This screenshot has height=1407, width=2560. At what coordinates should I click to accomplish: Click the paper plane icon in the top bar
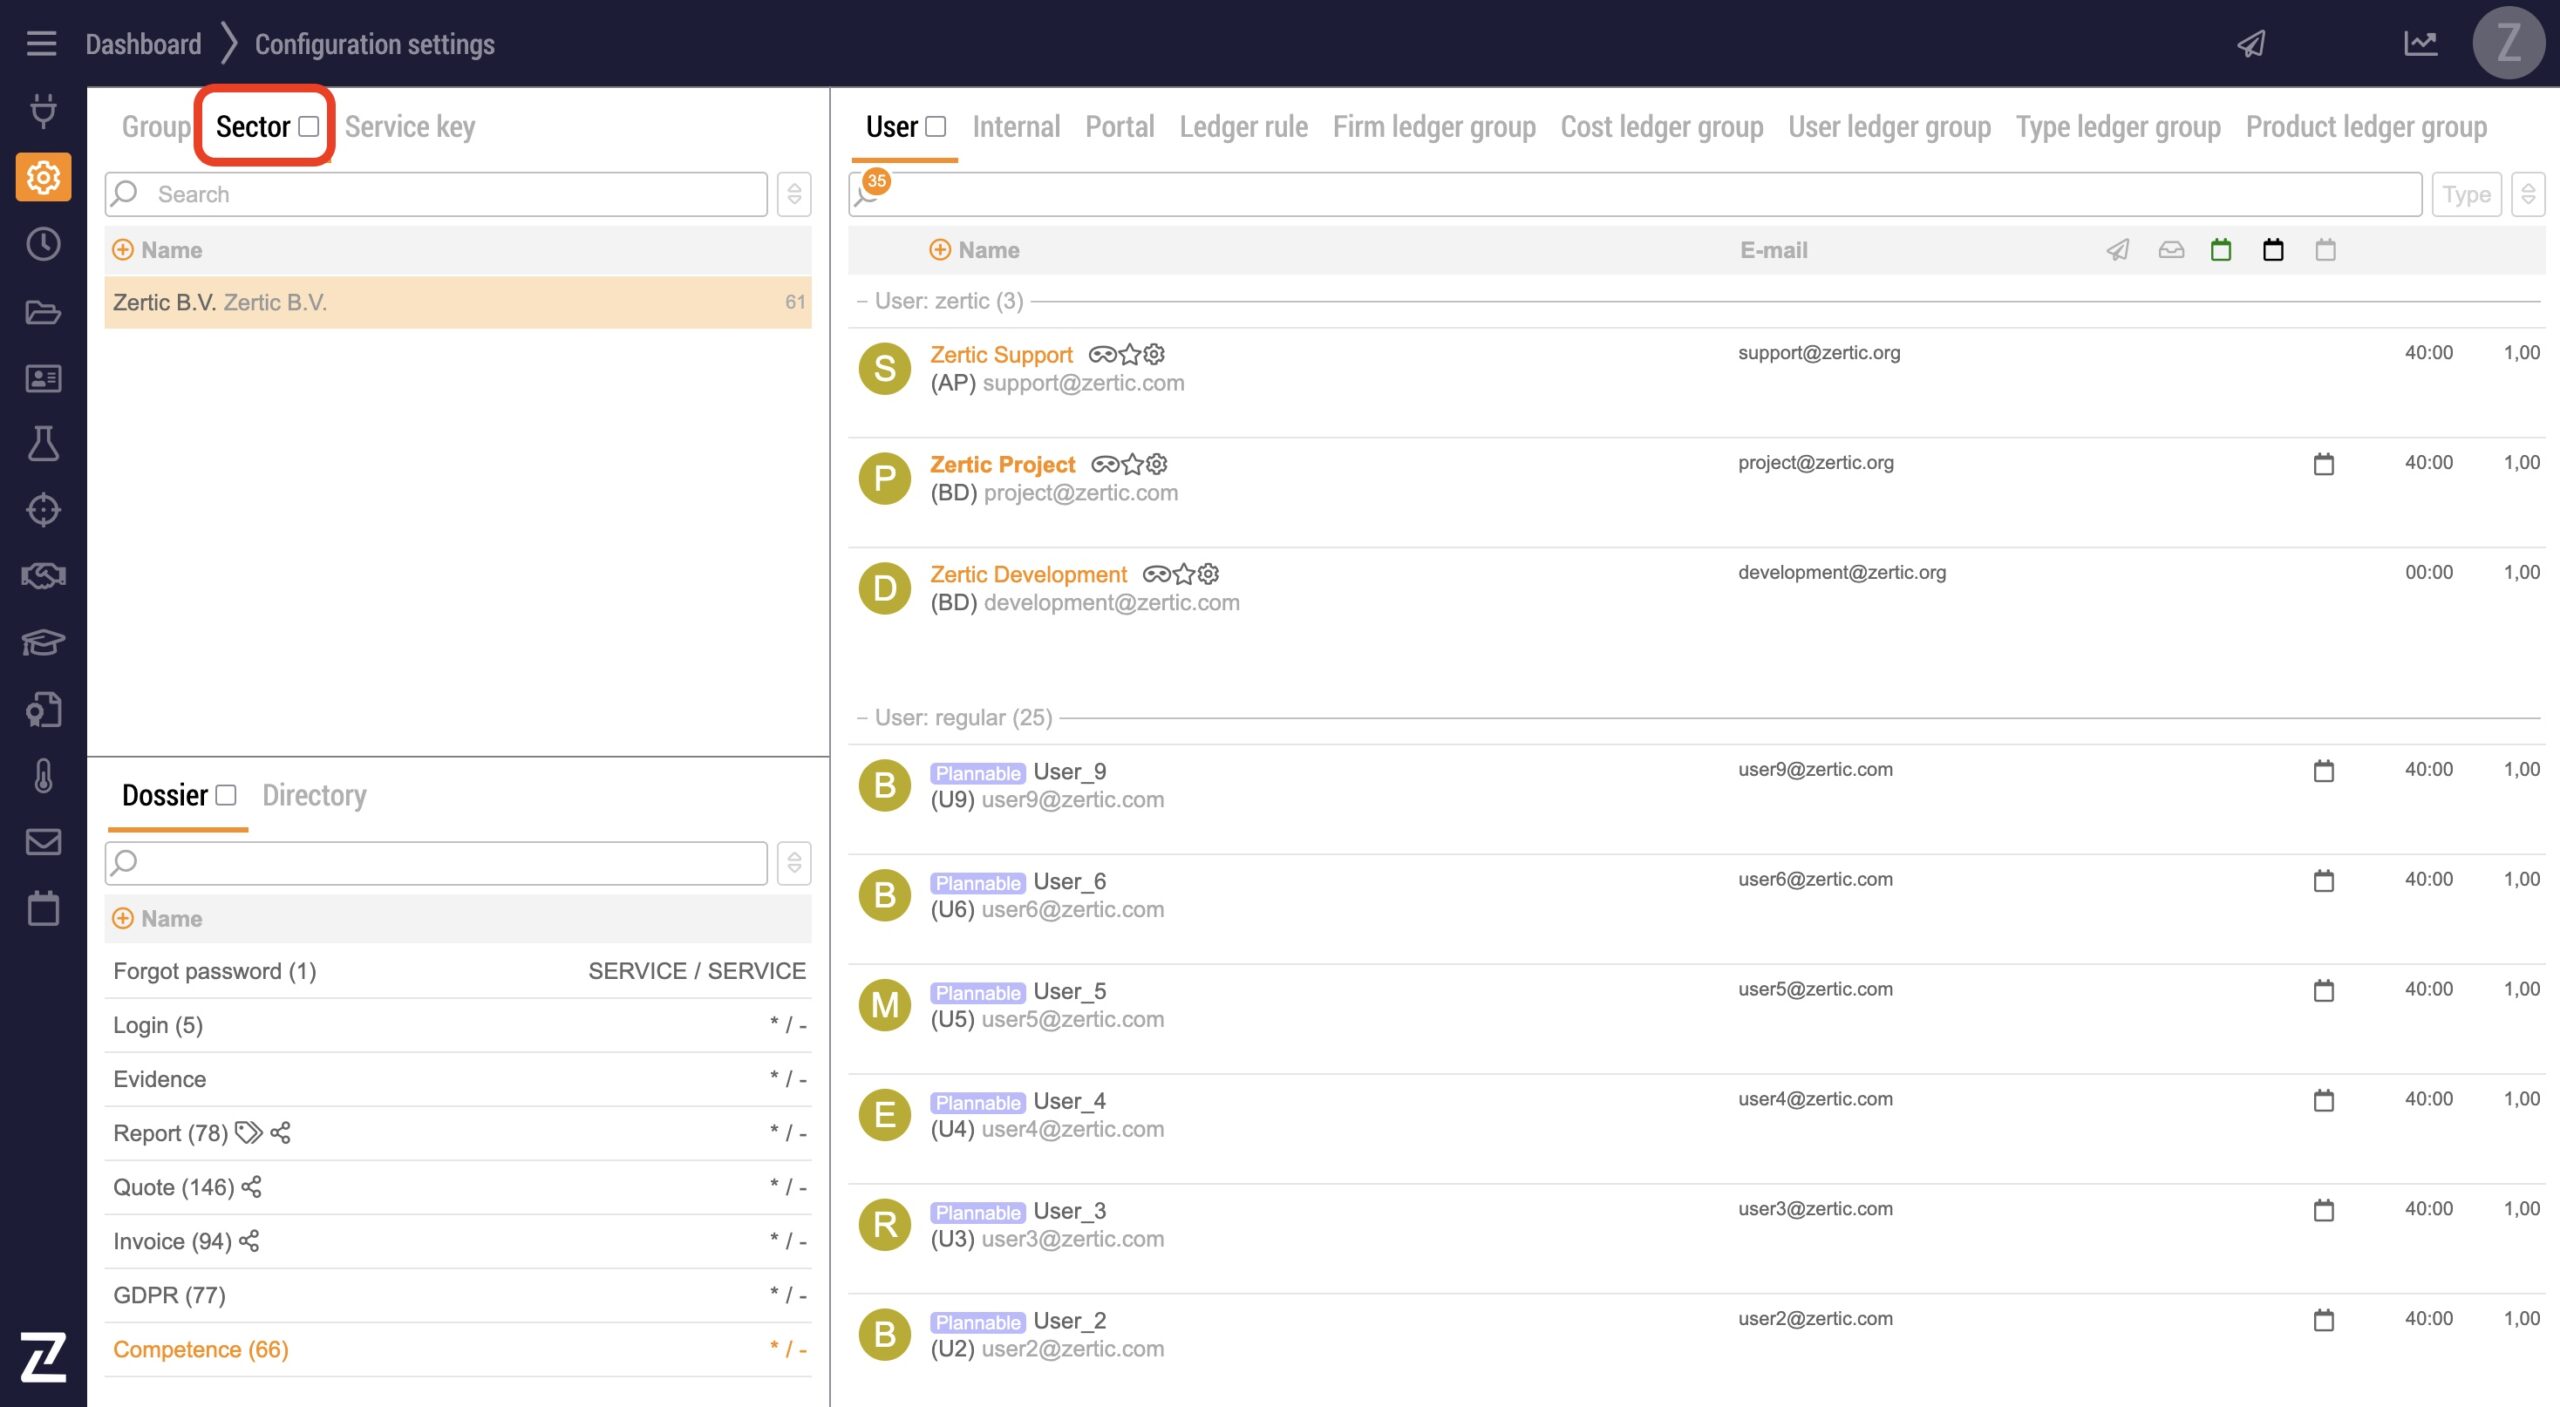point(2251,44)
